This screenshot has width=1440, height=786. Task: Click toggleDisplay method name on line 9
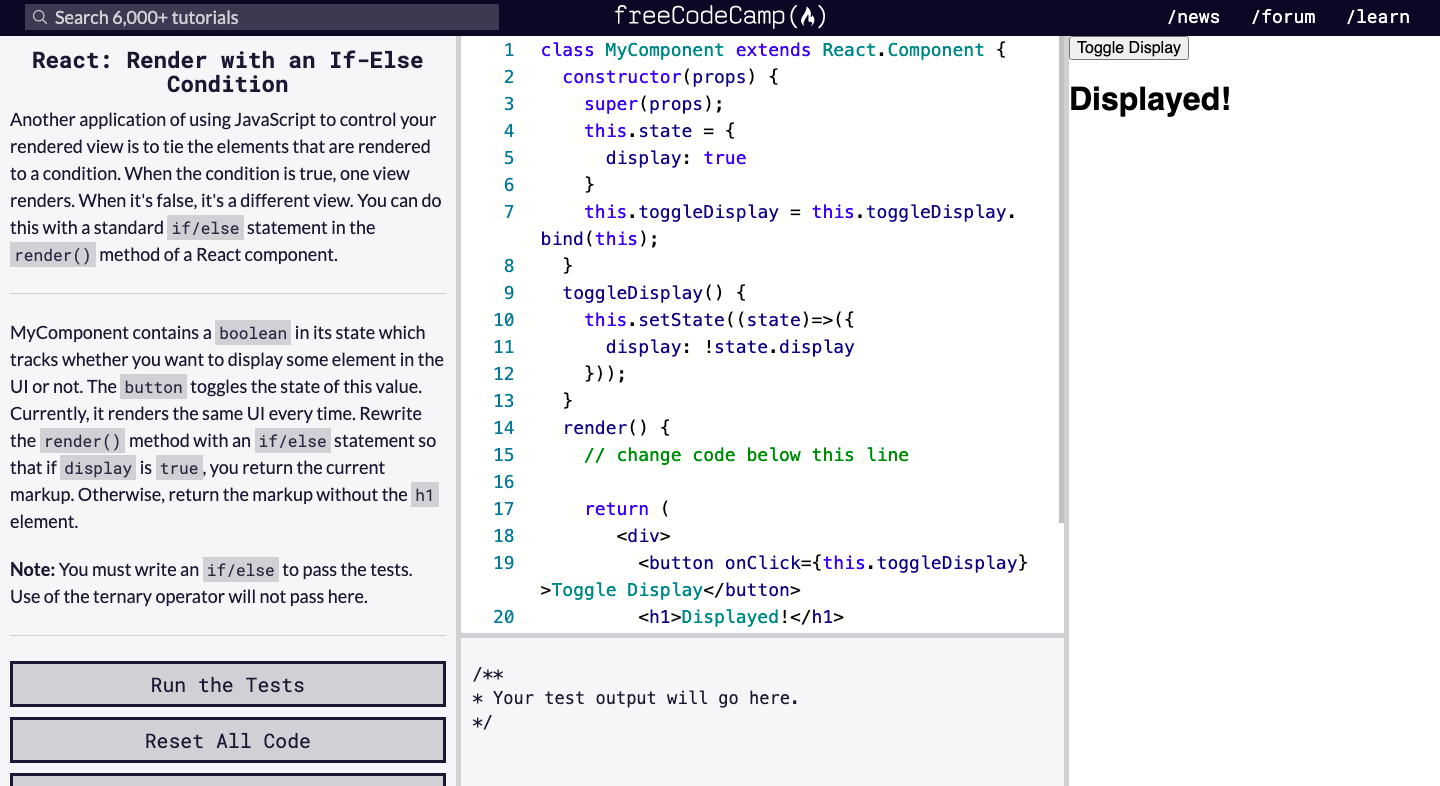pyautogui.click(x=633, y=292)
